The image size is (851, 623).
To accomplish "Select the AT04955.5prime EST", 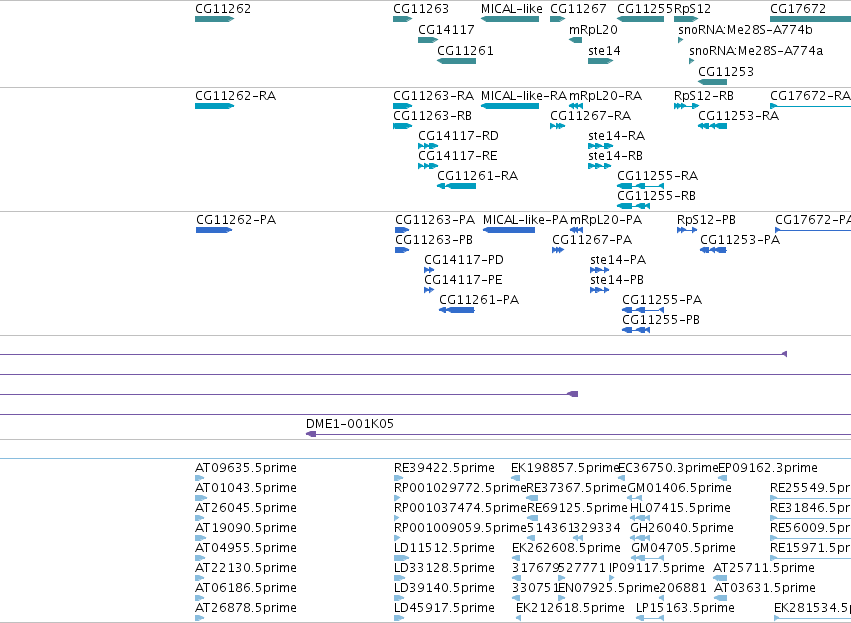I will [x=200, y=558].
